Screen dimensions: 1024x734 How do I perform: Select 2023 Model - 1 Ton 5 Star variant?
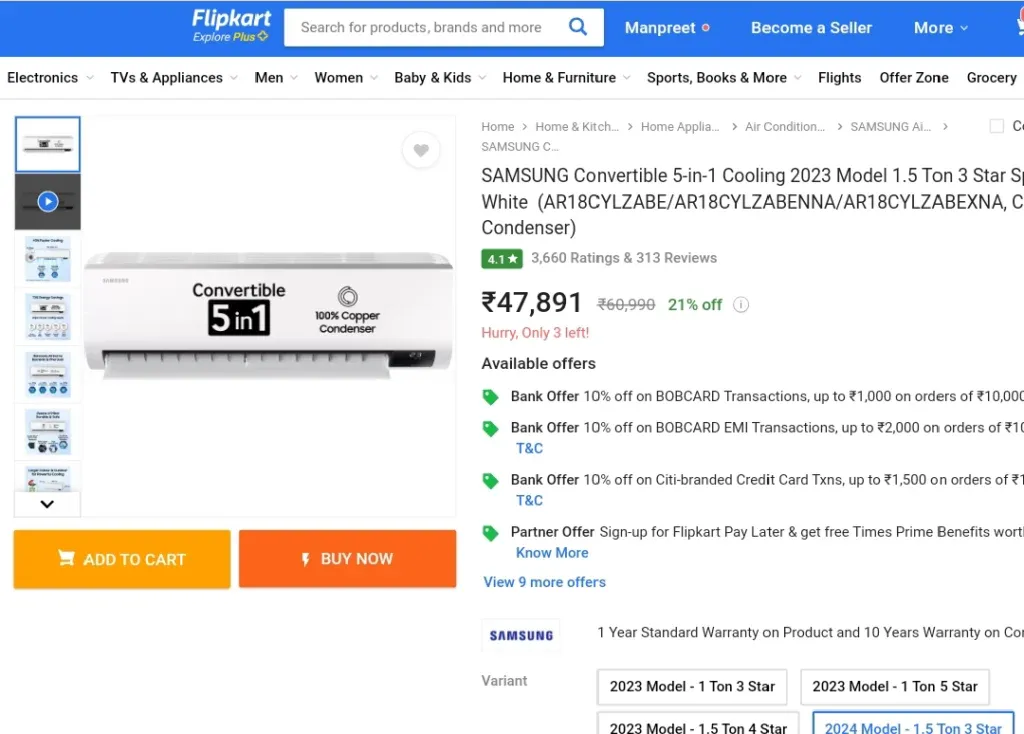(x=895, y=686)
